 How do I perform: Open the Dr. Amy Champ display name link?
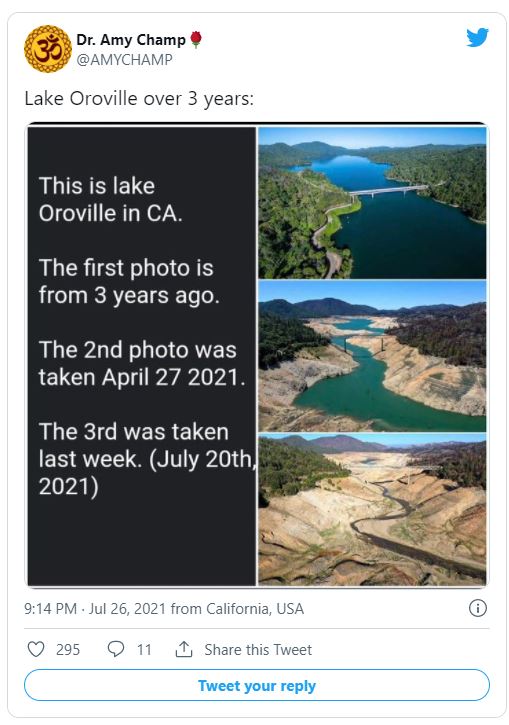pos(131,40)
